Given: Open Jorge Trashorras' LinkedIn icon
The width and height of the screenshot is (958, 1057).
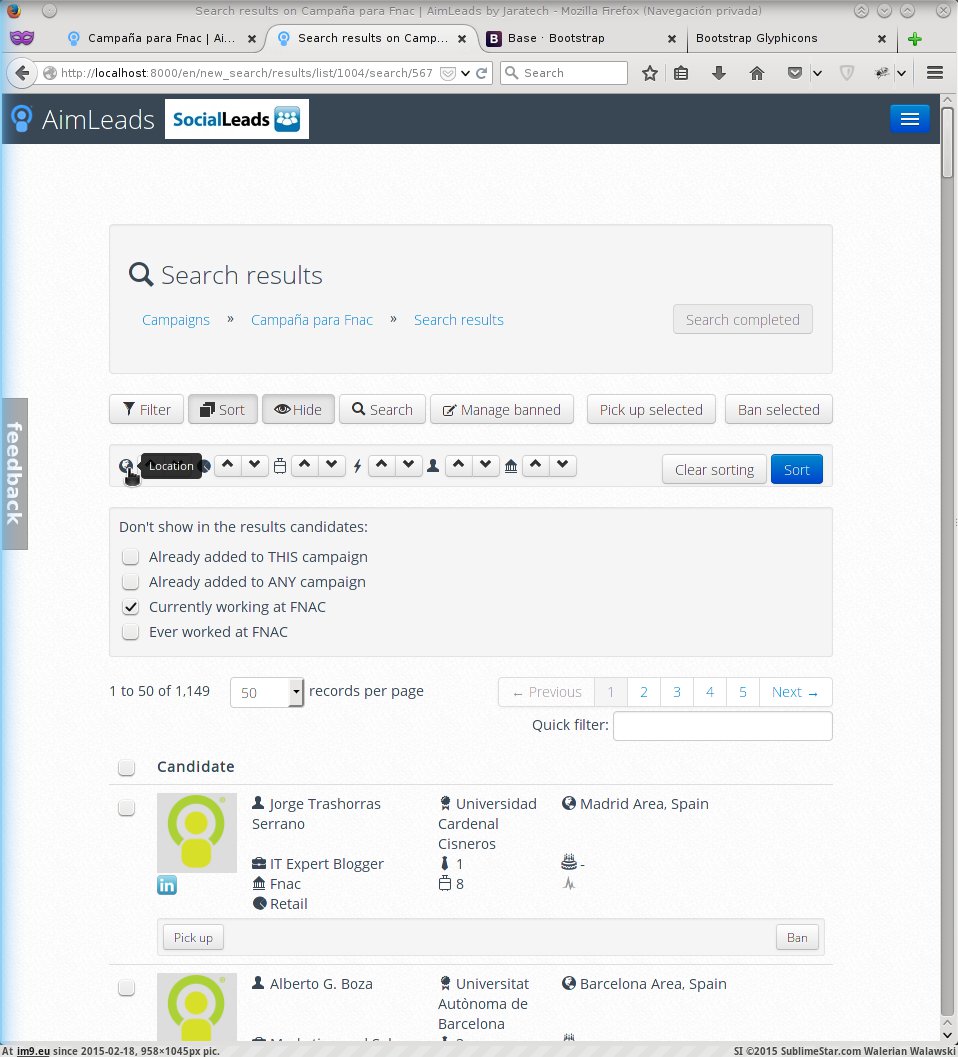Looking at the screenshot, I should (167, 884).
